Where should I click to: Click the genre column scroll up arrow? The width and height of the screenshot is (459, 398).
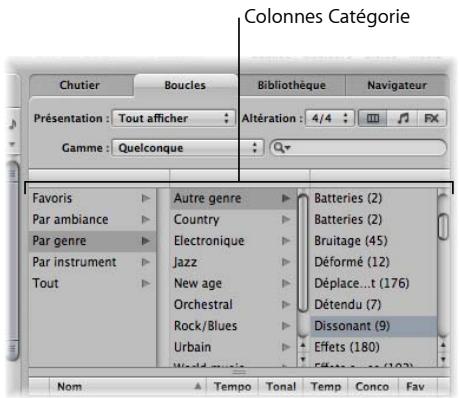click(x=303, y=345)
